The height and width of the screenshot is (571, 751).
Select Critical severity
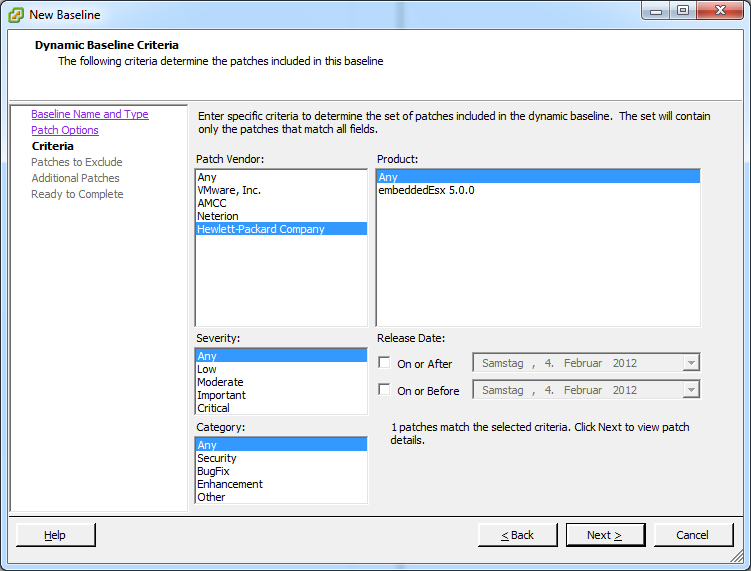point(213,408)
